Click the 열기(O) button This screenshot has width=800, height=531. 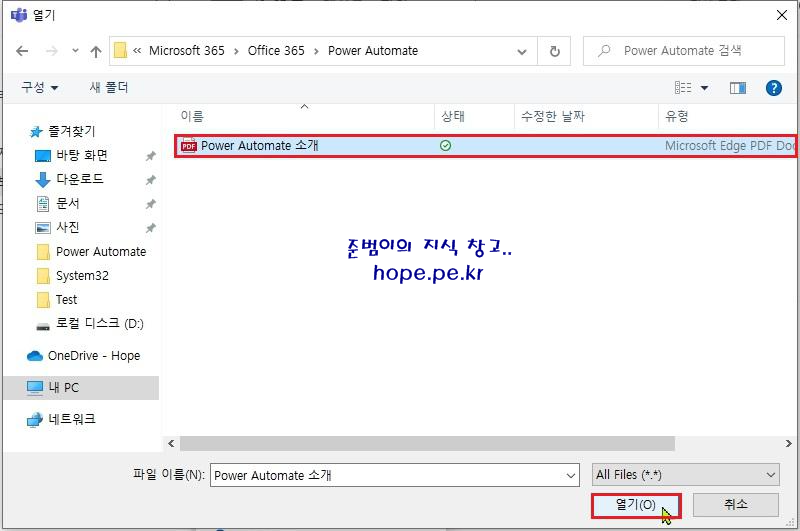coord(636,505)
